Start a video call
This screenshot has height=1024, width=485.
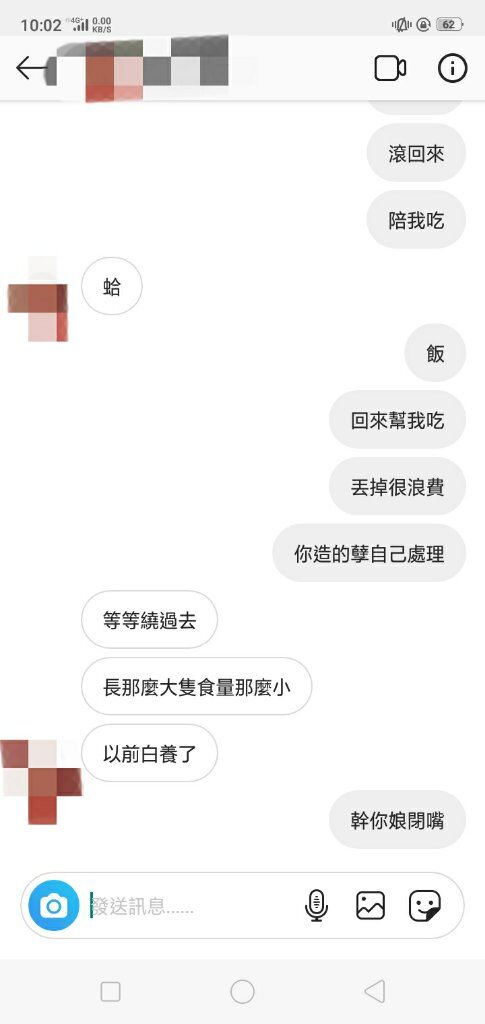[390, 69]
